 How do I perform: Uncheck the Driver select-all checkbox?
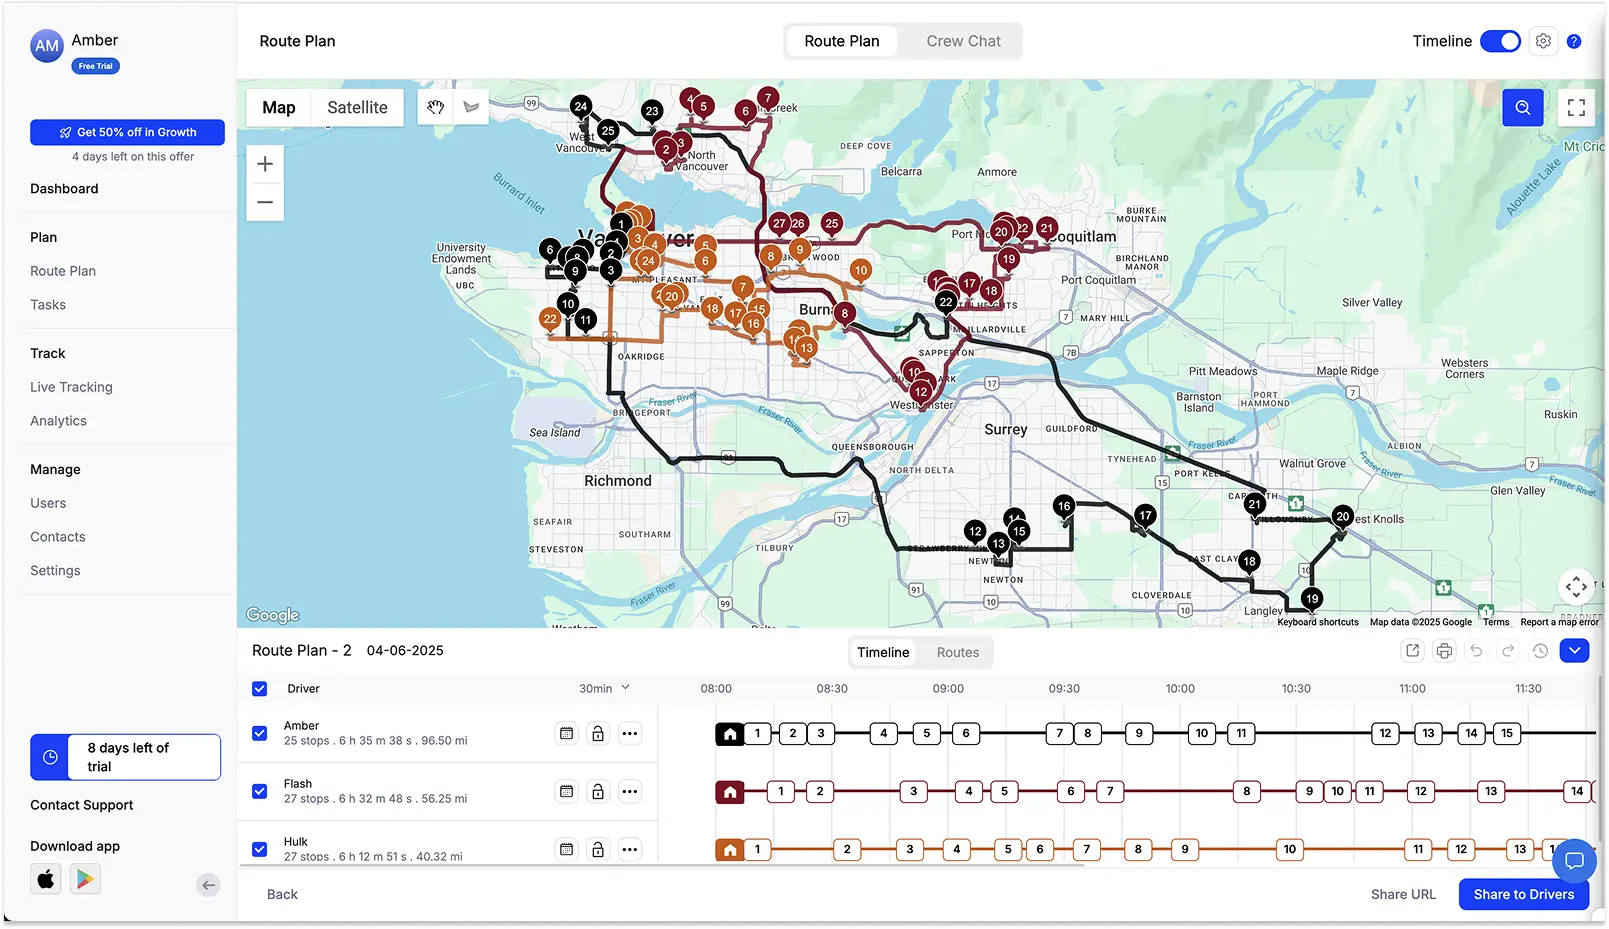click(259, 689)
